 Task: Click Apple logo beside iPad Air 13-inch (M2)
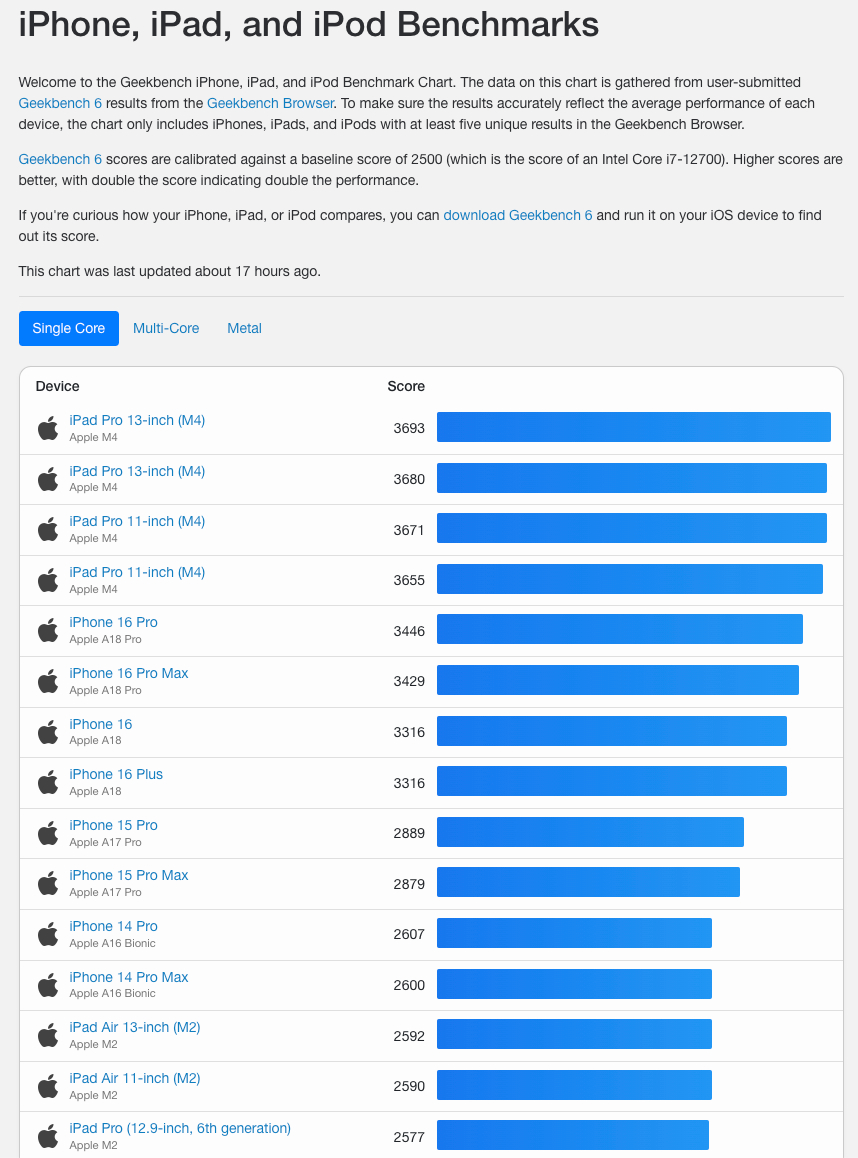click(48, 1036)
